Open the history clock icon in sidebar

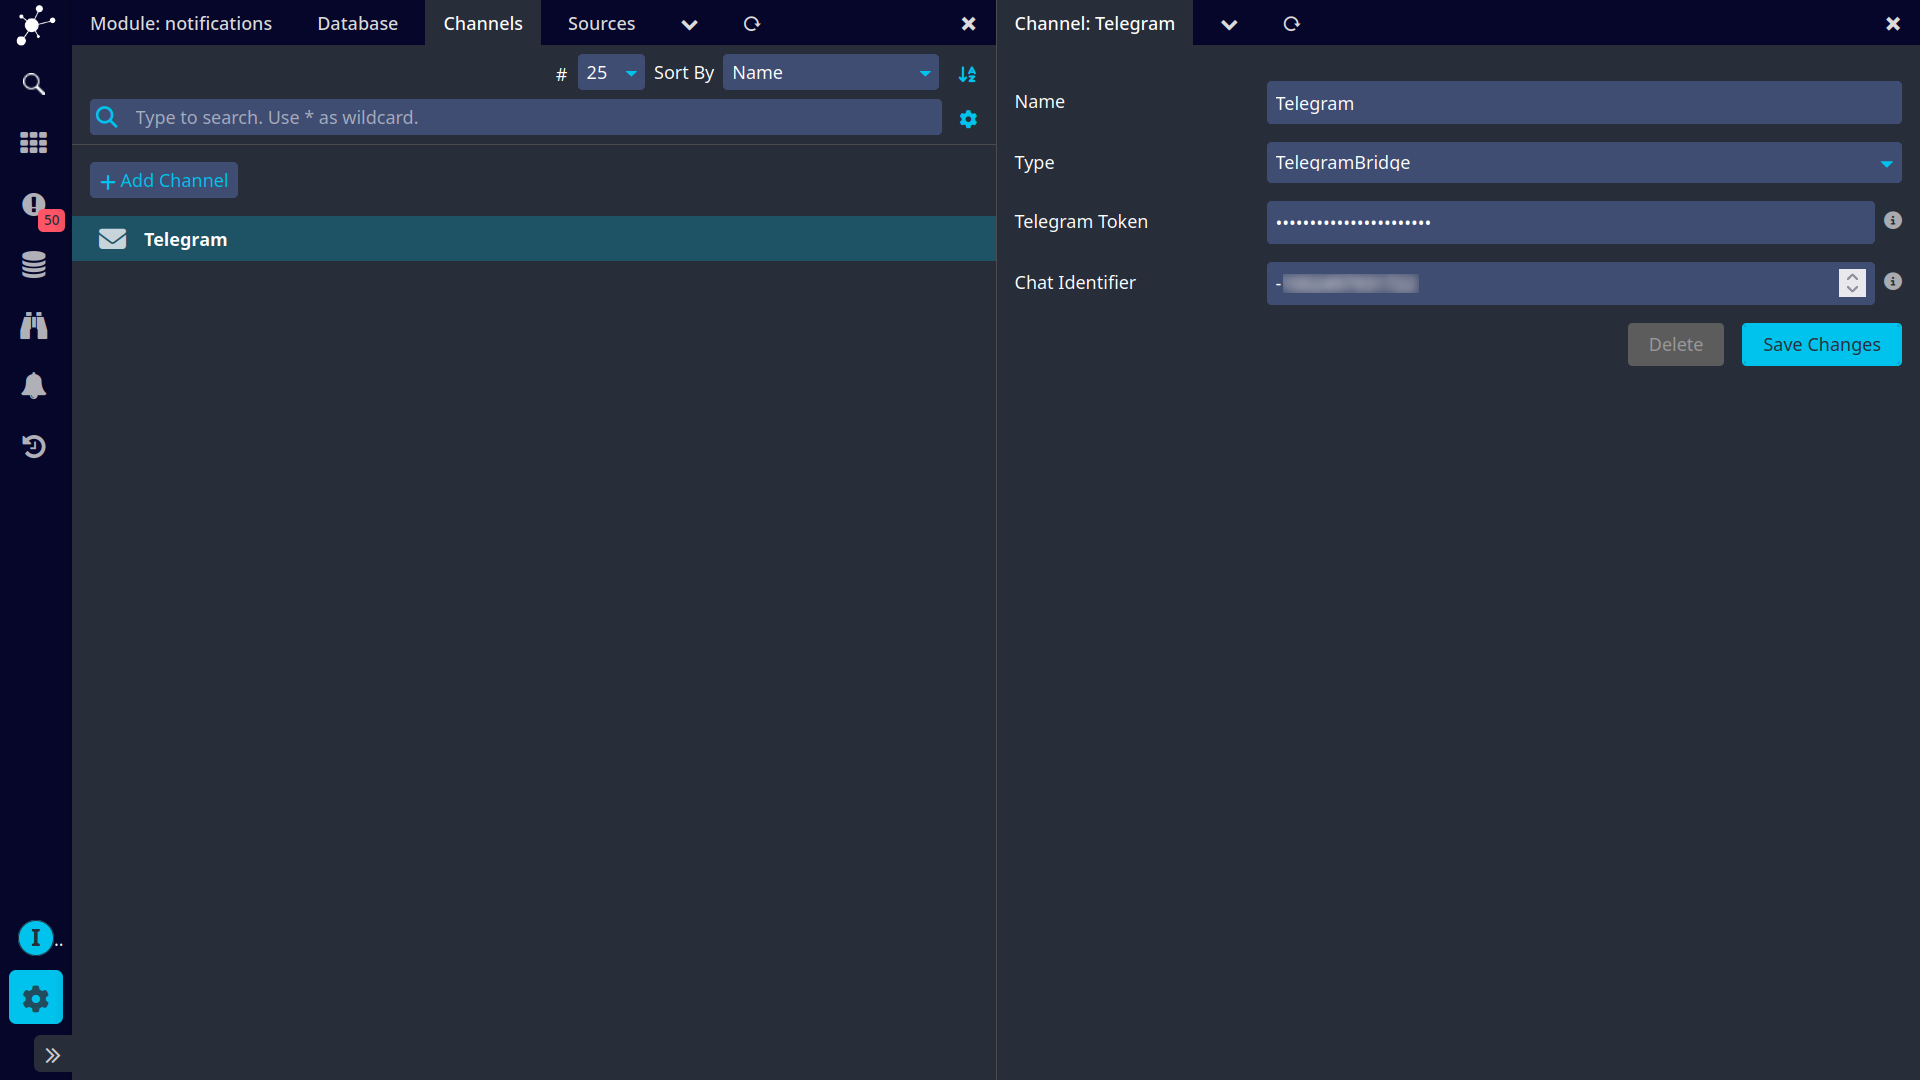tap(34, 446)
